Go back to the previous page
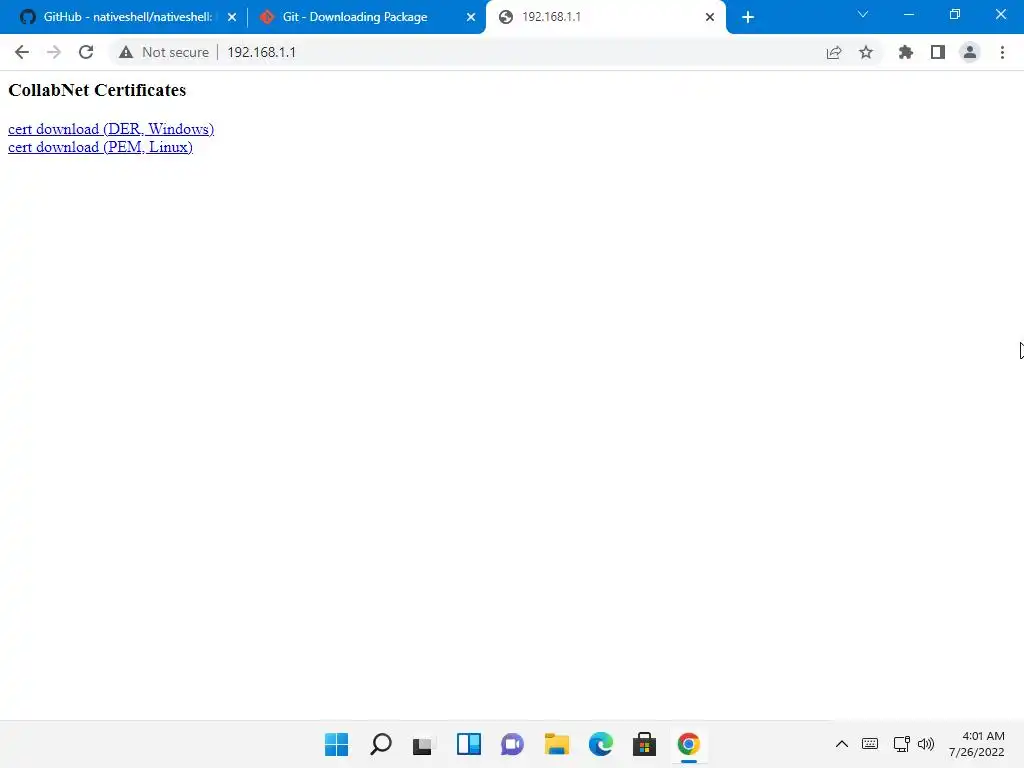 [x=22, y=52]
